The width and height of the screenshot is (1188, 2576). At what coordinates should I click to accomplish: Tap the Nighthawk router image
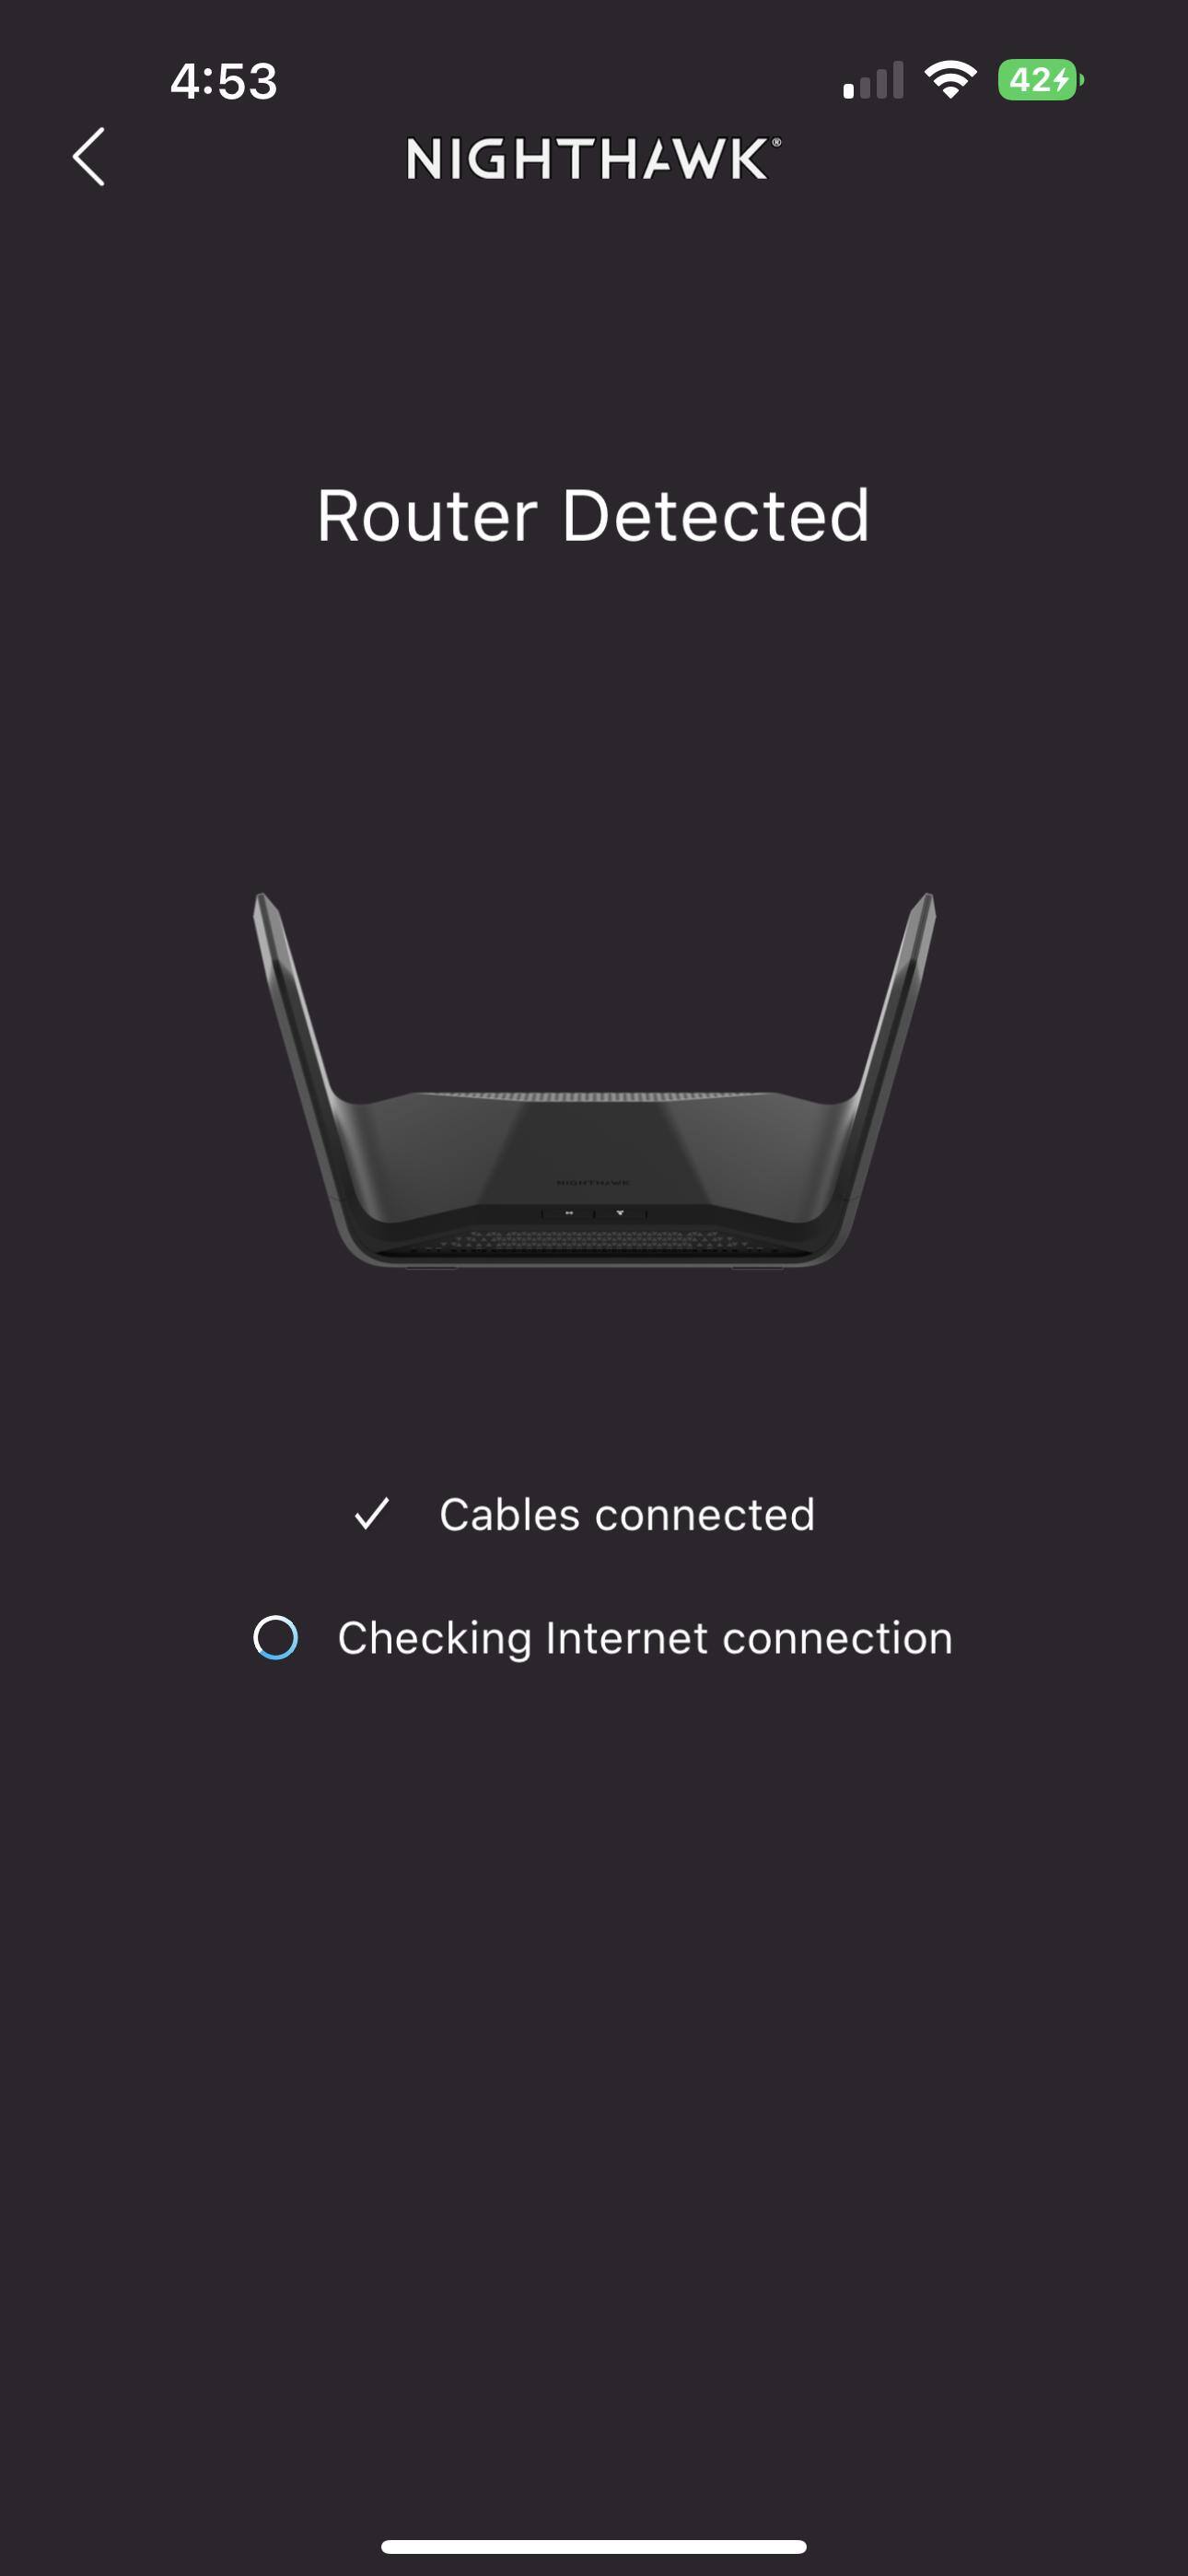pos(594,1080)
